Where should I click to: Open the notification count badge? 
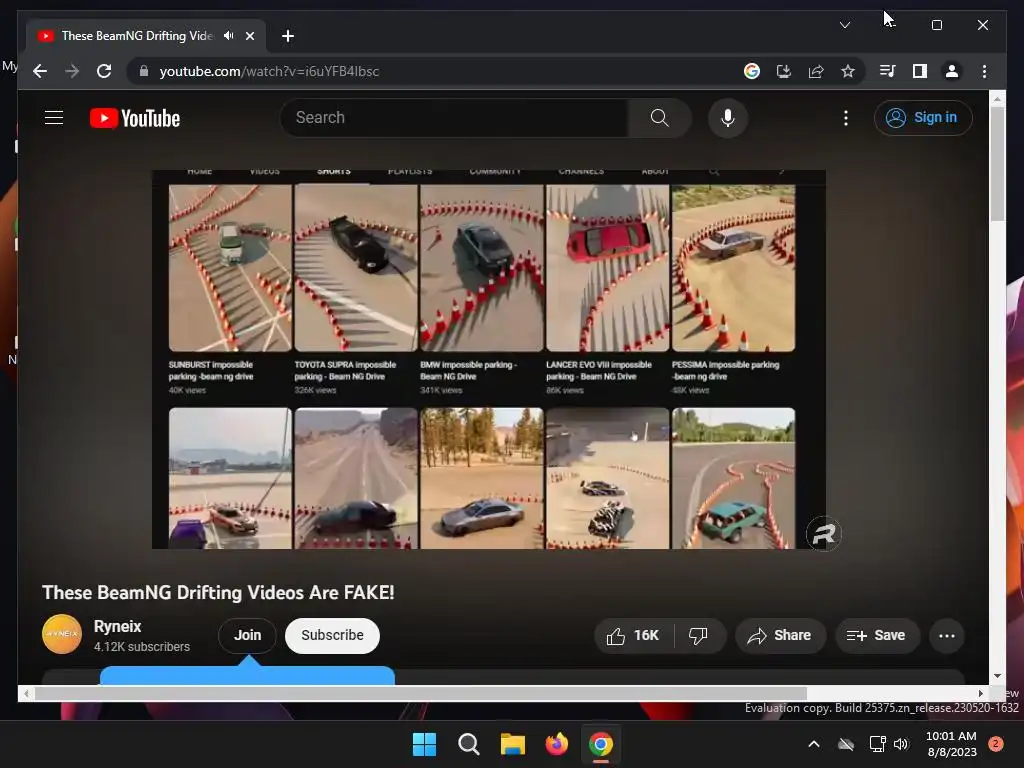point(995,744)
